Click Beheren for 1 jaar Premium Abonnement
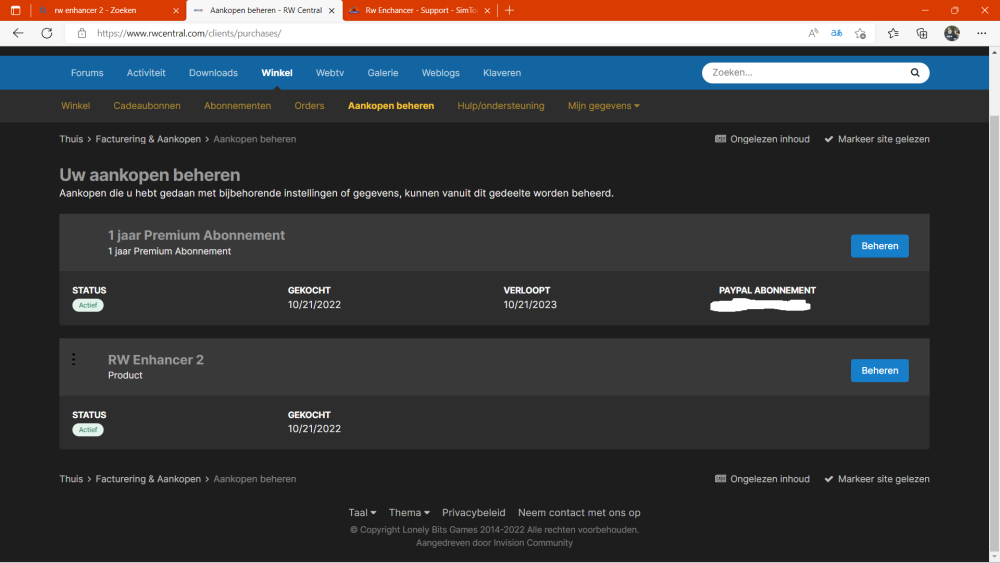 [x=879, y=246]
